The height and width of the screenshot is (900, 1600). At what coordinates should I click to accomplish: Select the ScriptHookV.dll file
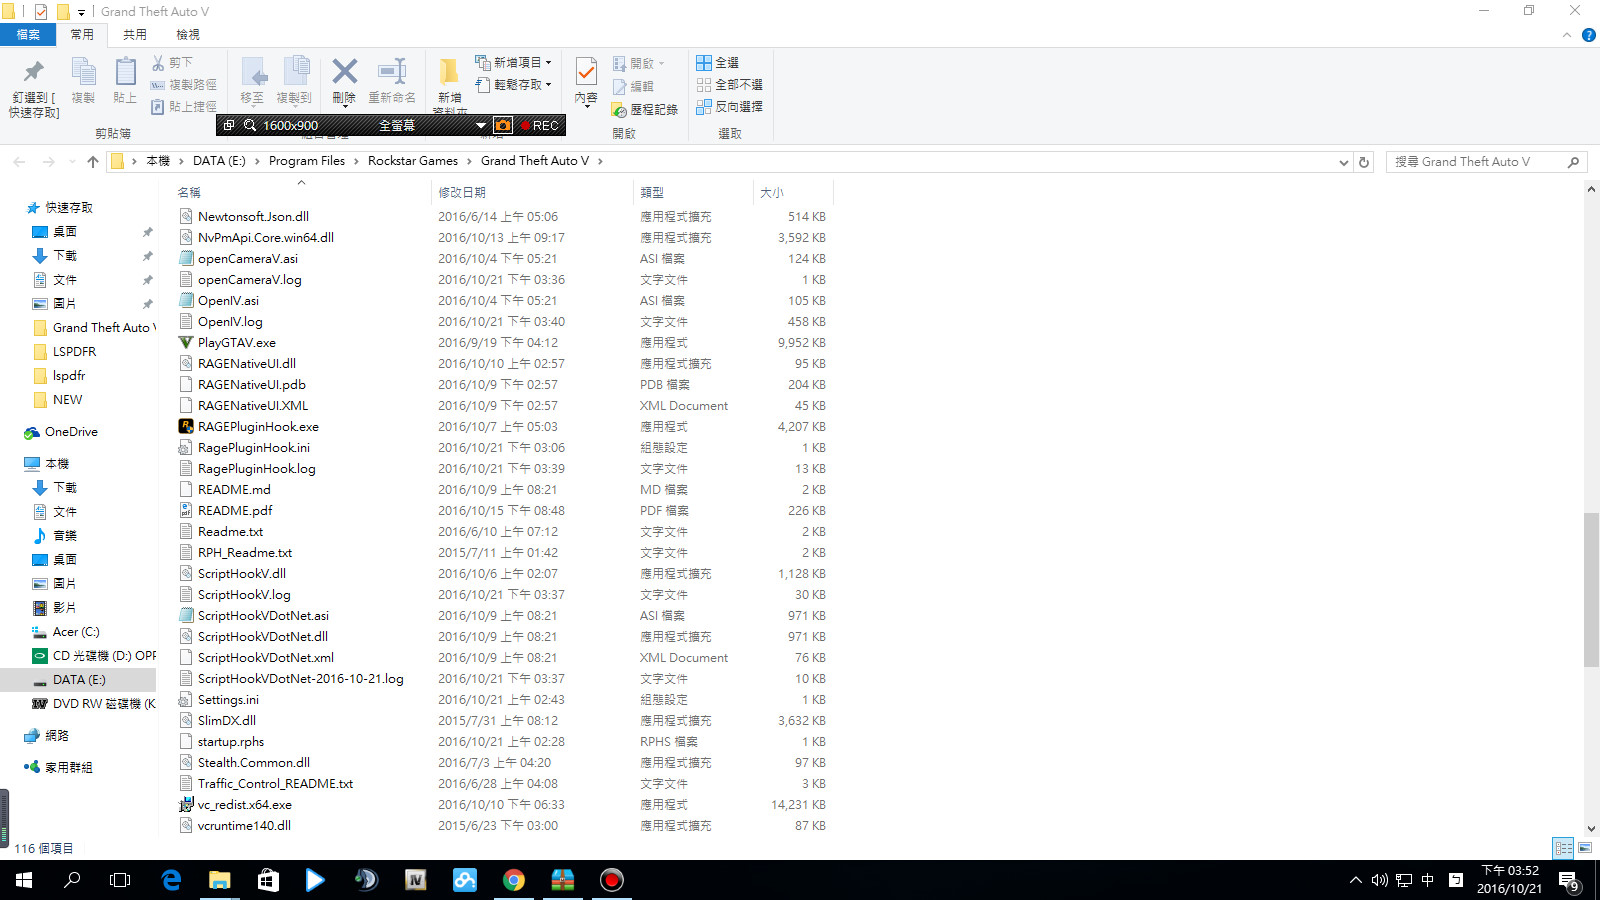coord(242,574)
